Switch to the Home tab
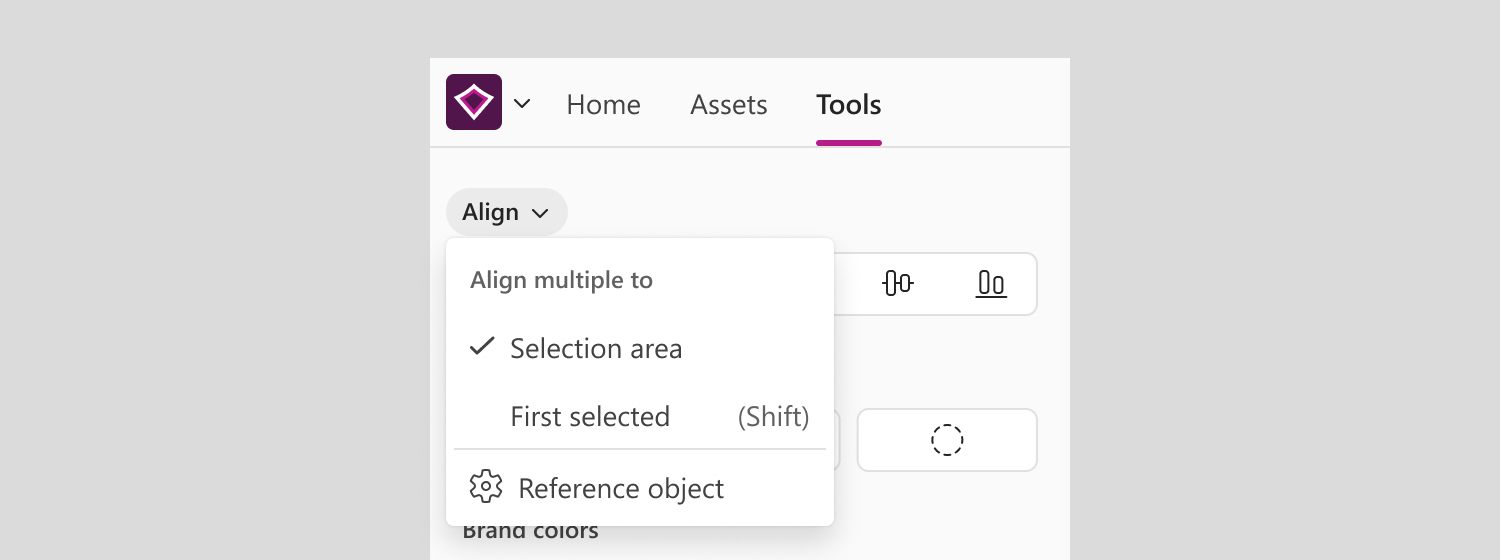Viewport: 1500px width, 560px height. pos(604,104)
